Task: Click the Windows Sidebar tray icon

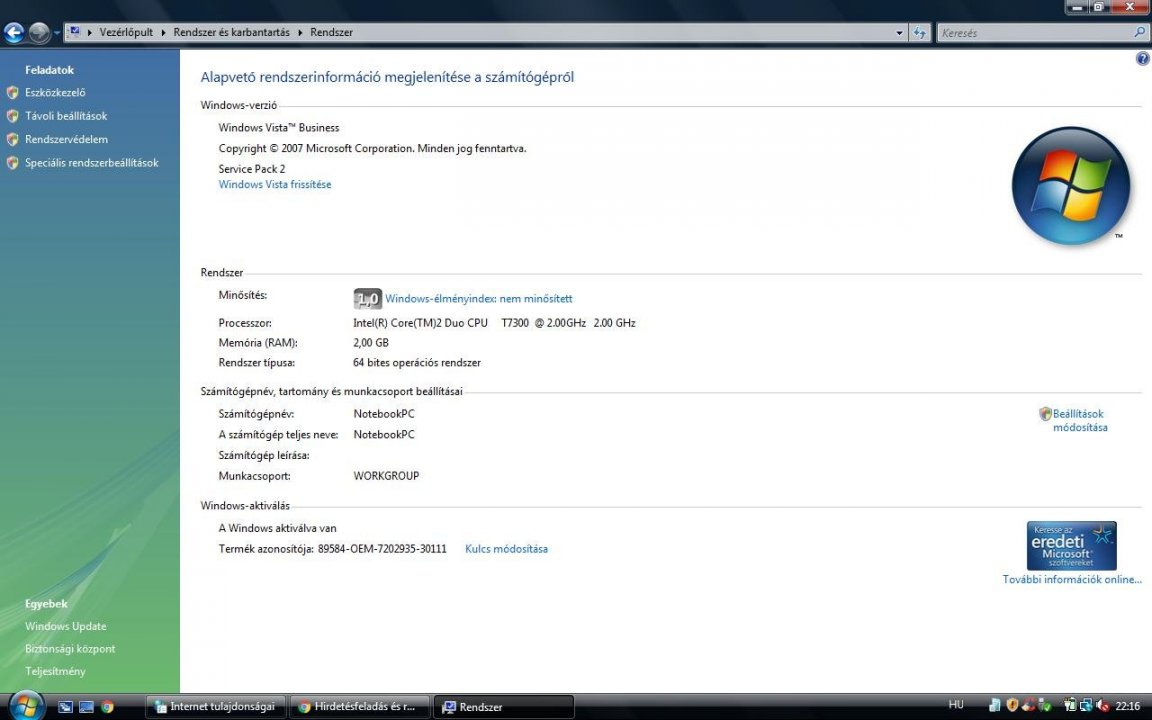Action: coord(995,706)
